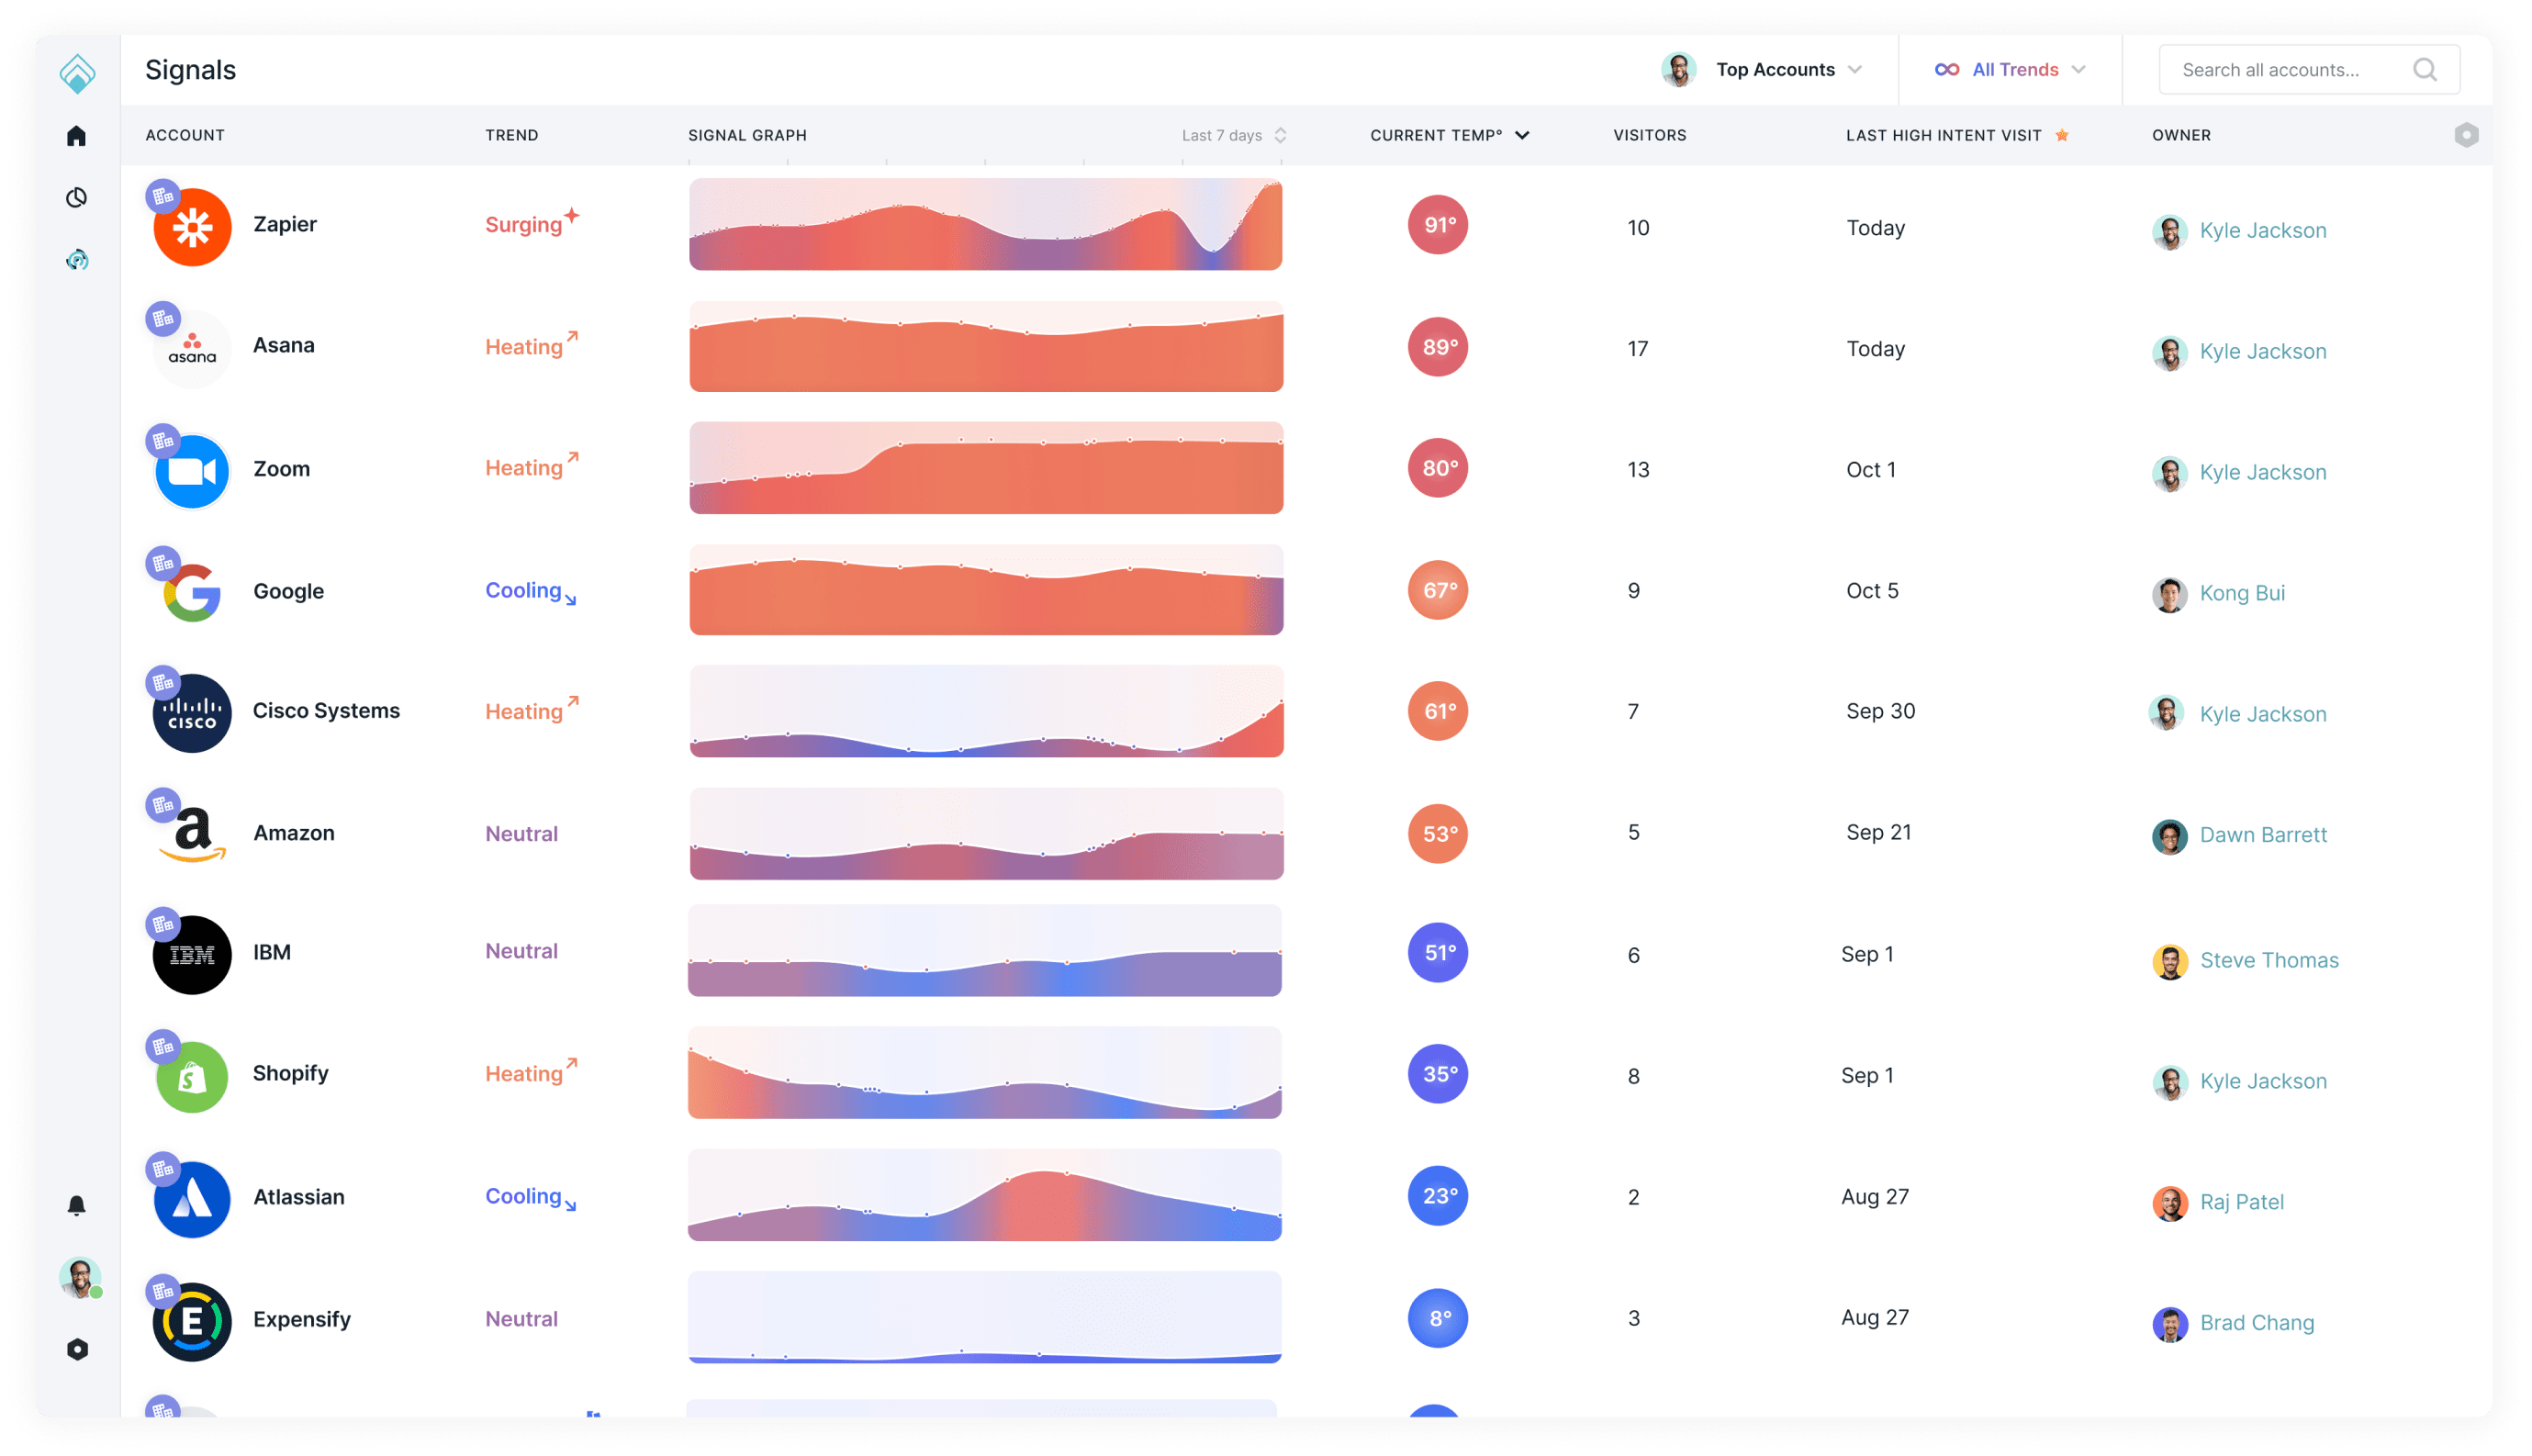Click the company badge on Zapier logo
Image resolution: width=2532 pixels, height=1456 pixels.
pos(163,197)
